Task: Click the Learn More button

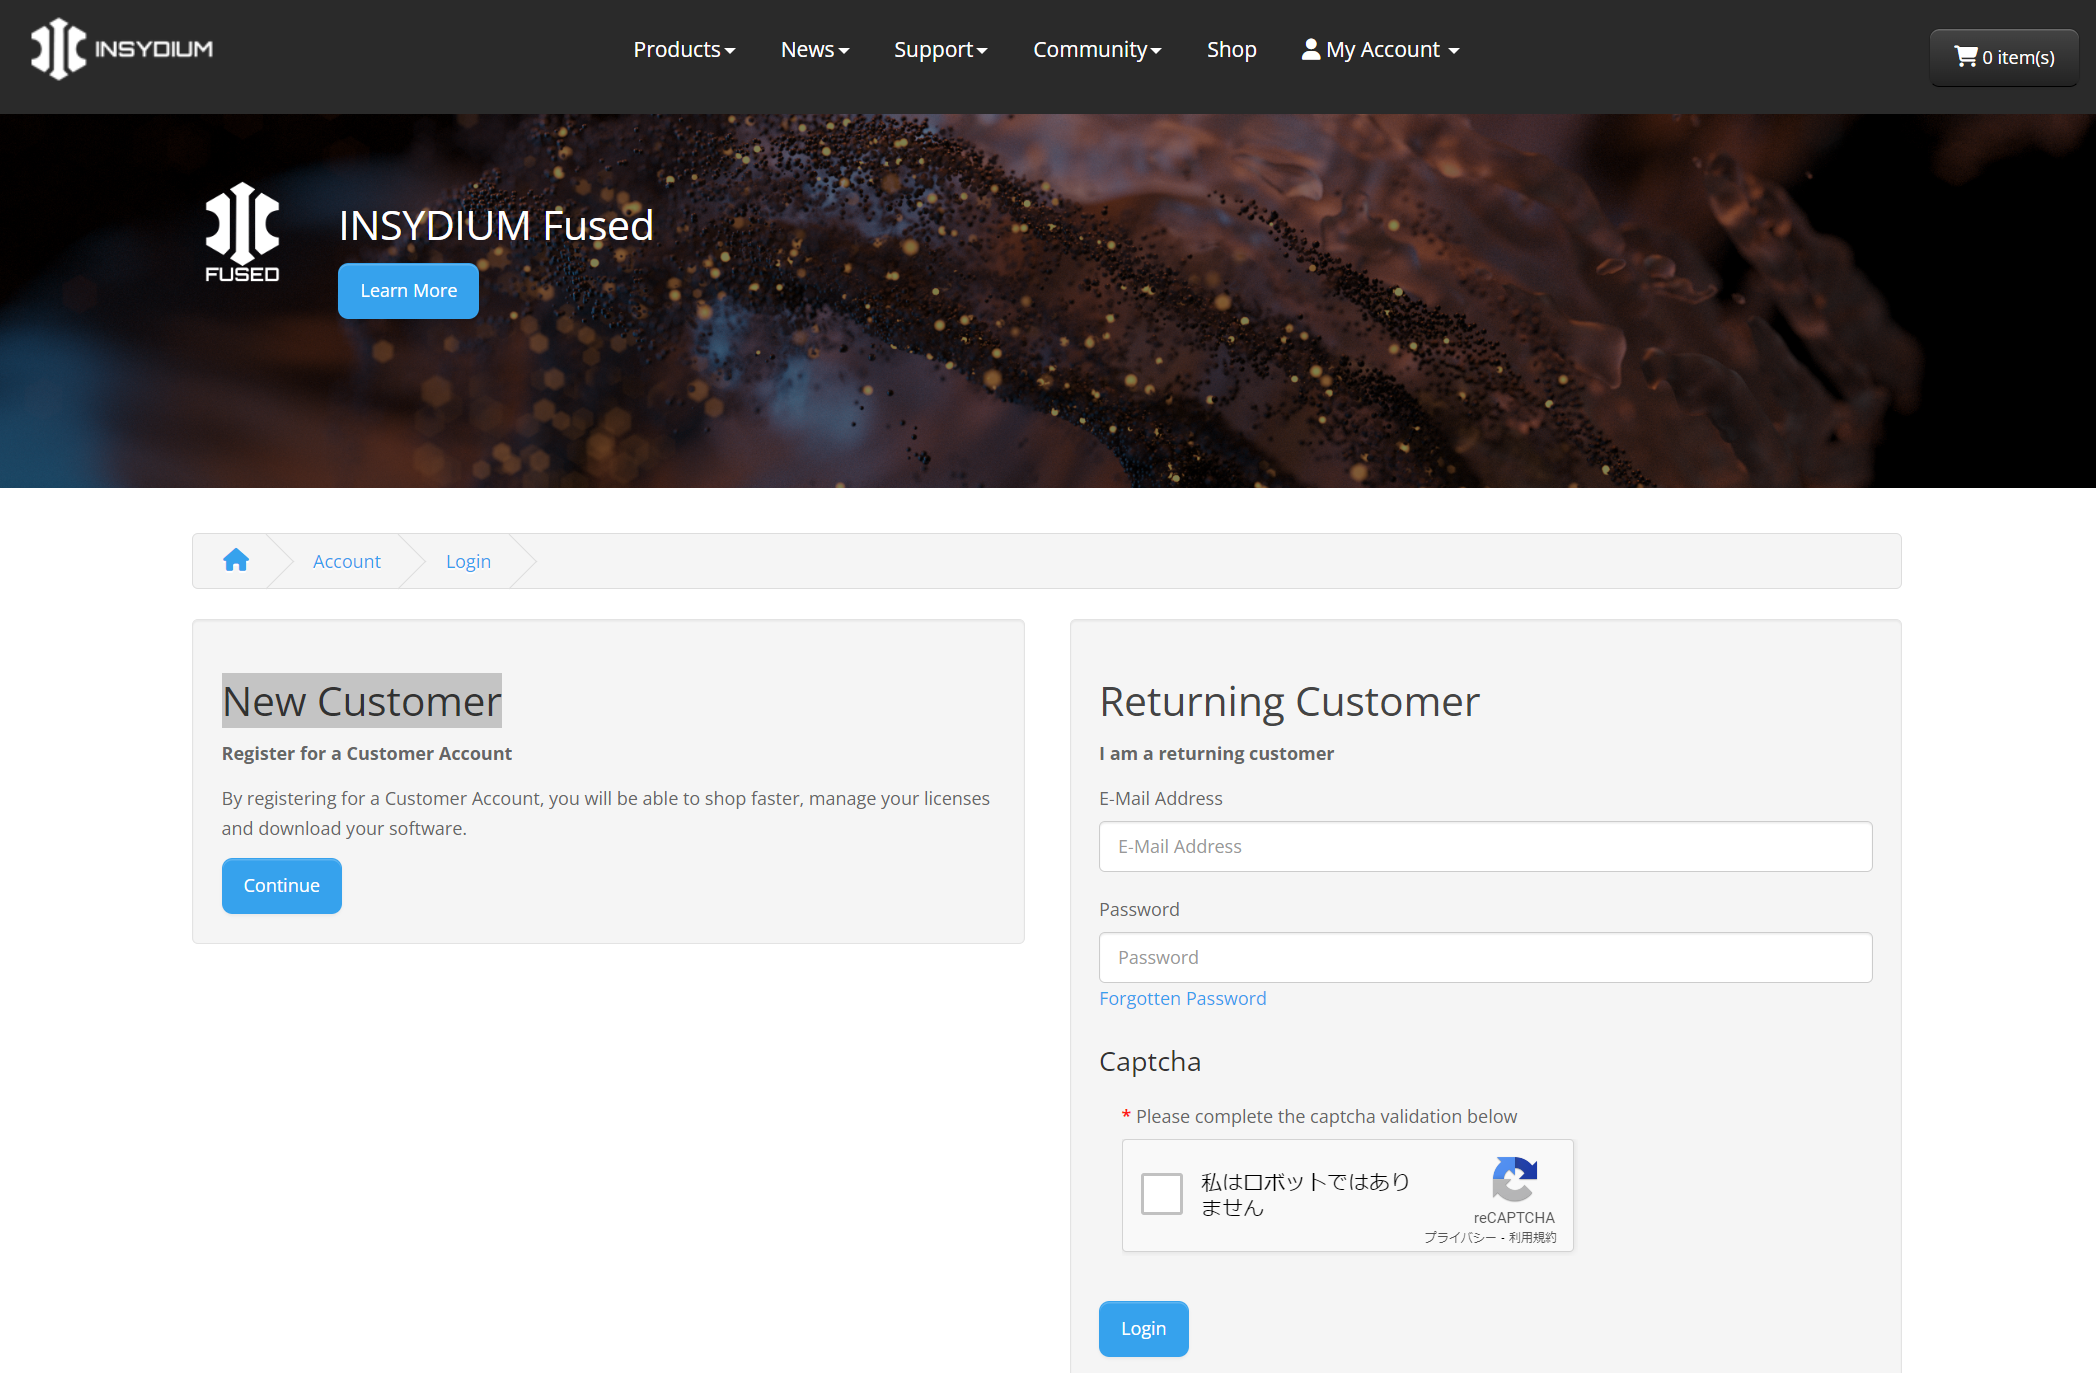Action: point(408,291)
